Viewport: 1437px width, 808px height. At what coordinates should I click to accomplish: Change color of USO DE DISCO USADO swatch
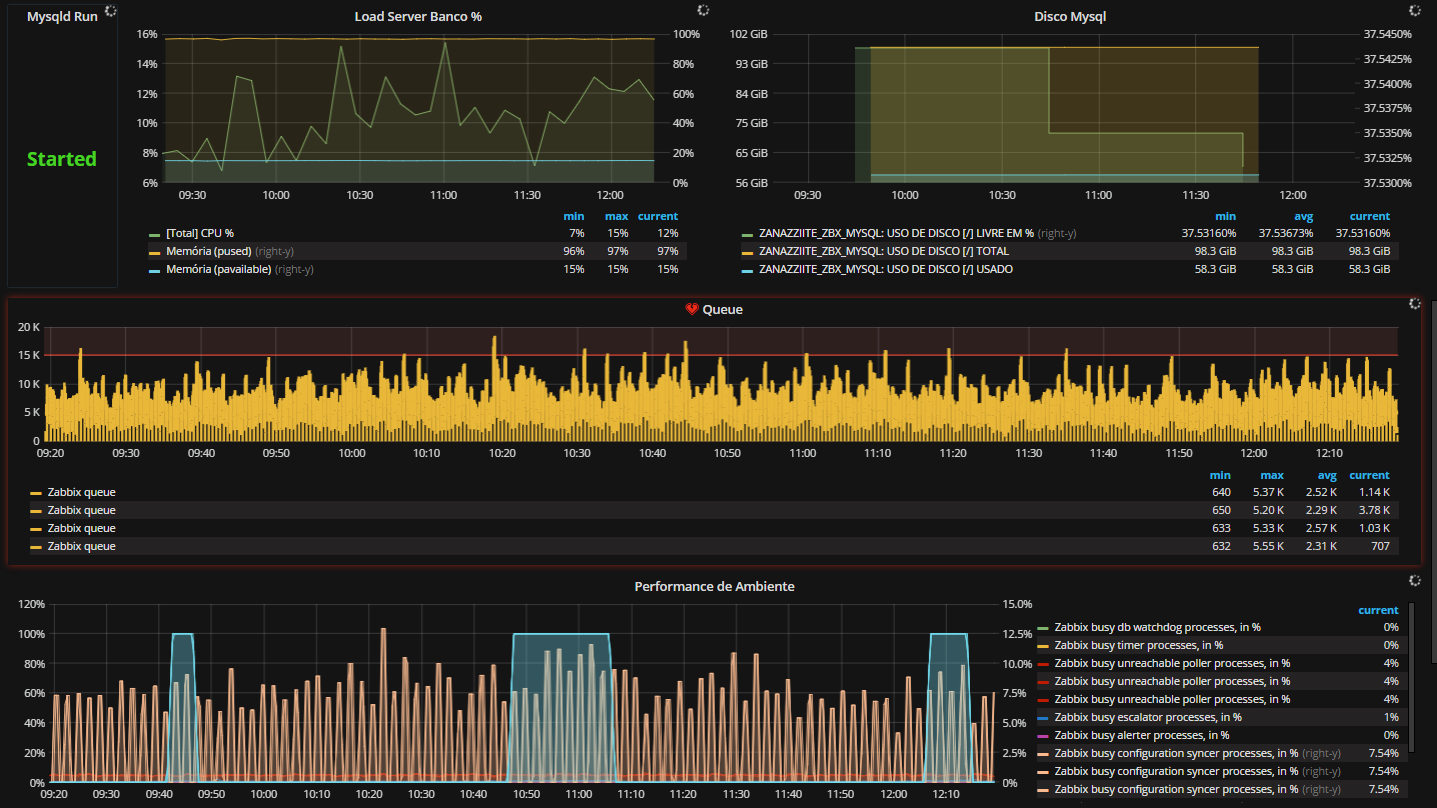click(747, 270)
